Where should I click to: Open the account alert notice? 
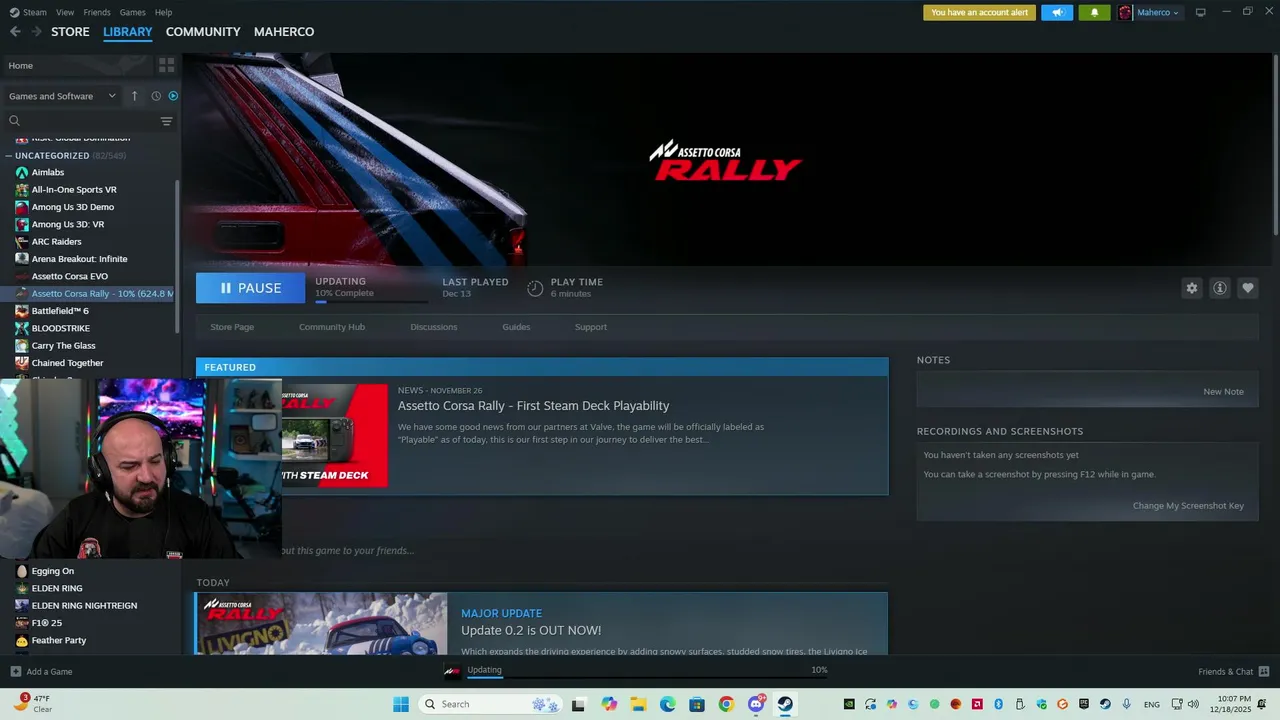(979, 13)
